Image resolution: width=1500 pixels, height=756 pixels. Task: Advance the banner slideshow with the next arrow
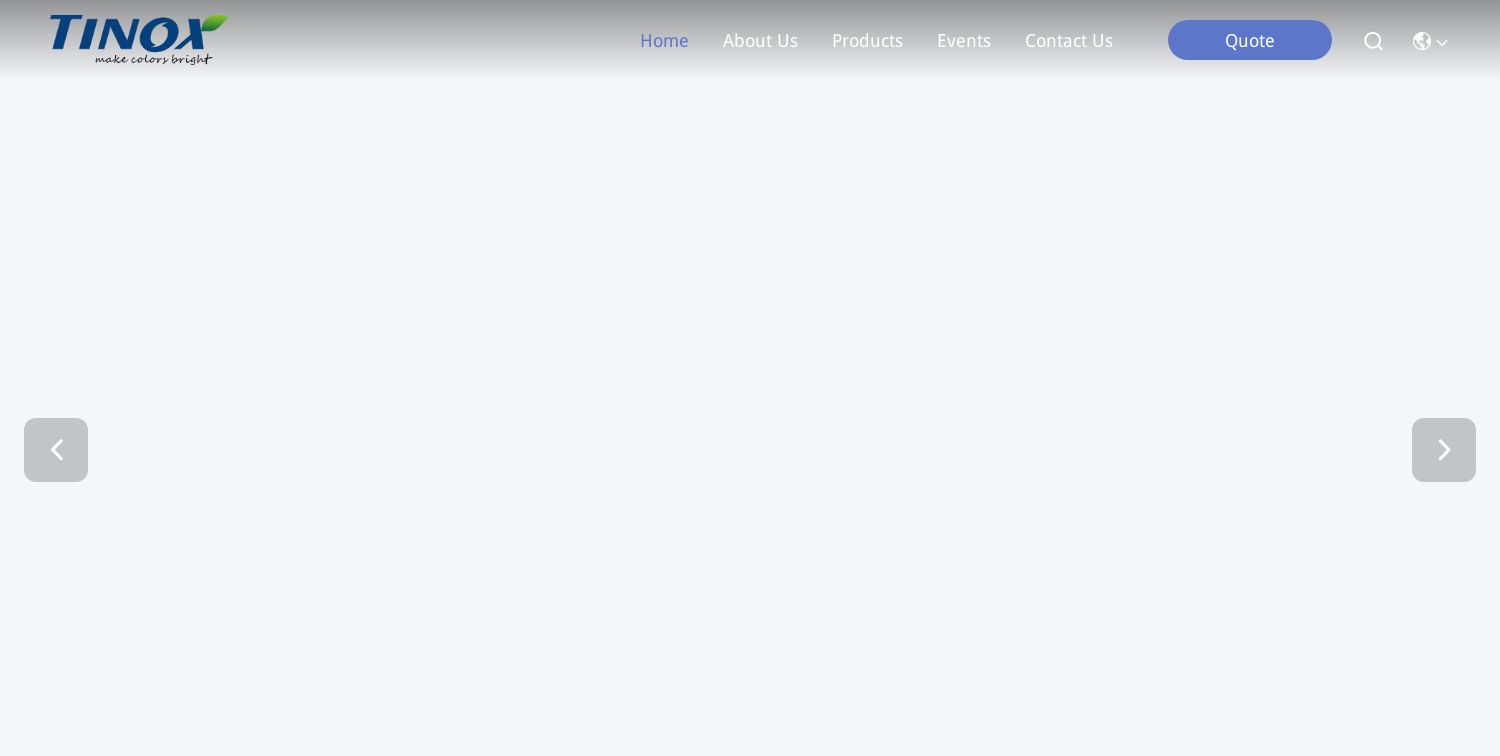click(x=1444, y=450)
